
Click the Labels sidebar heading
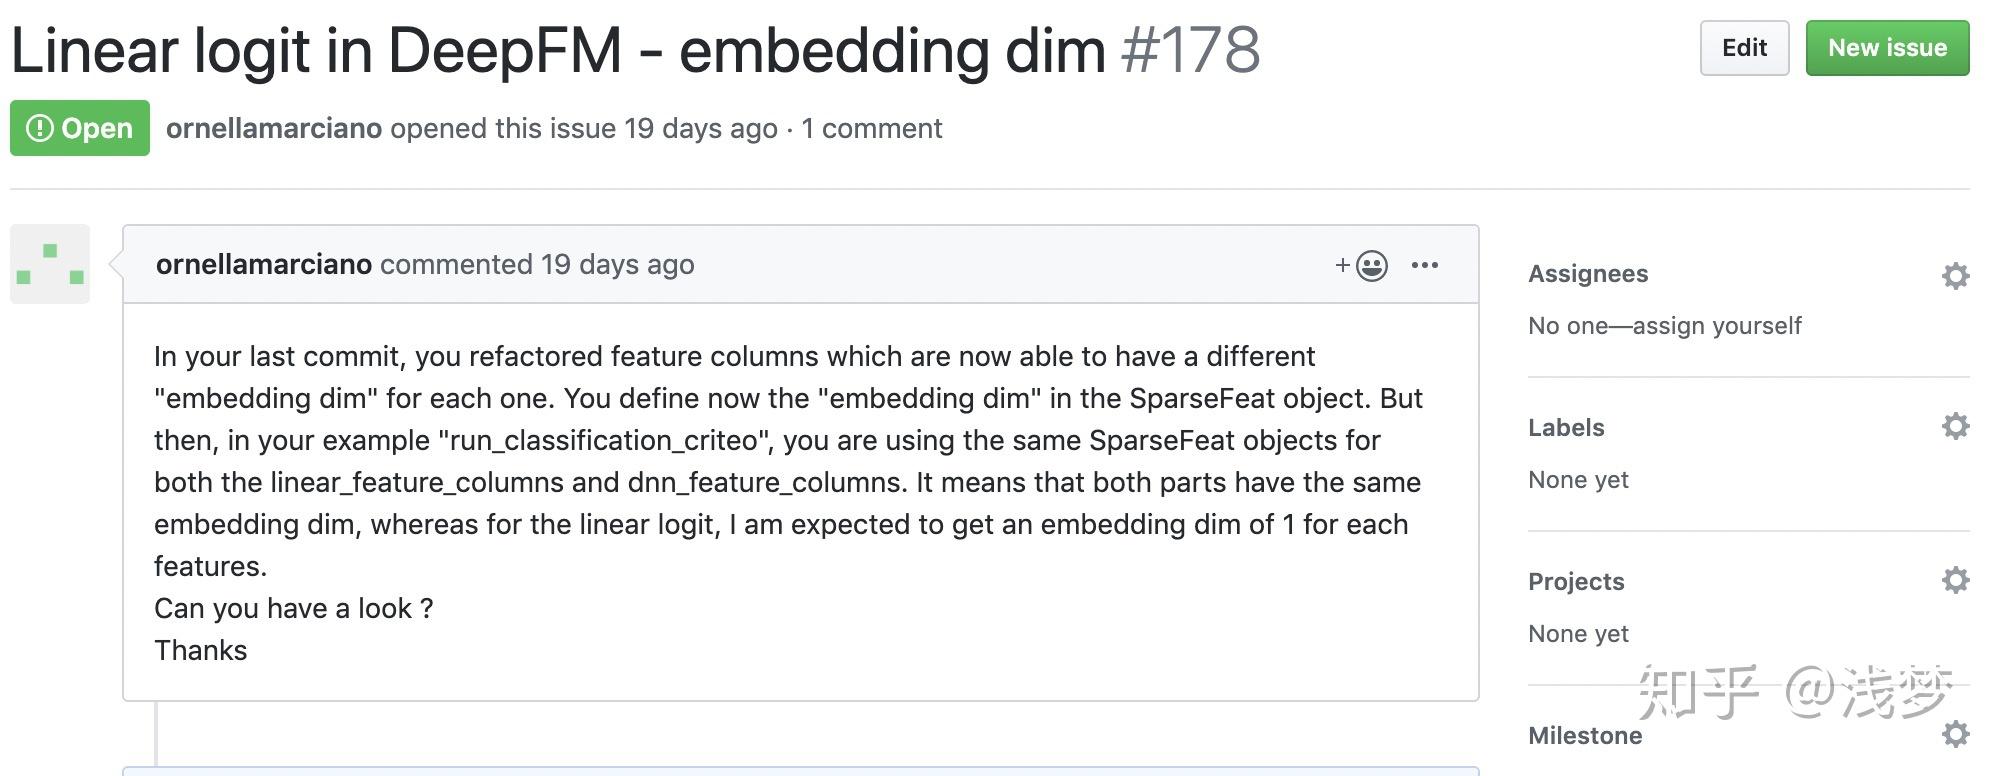[x=1566, y=428]
